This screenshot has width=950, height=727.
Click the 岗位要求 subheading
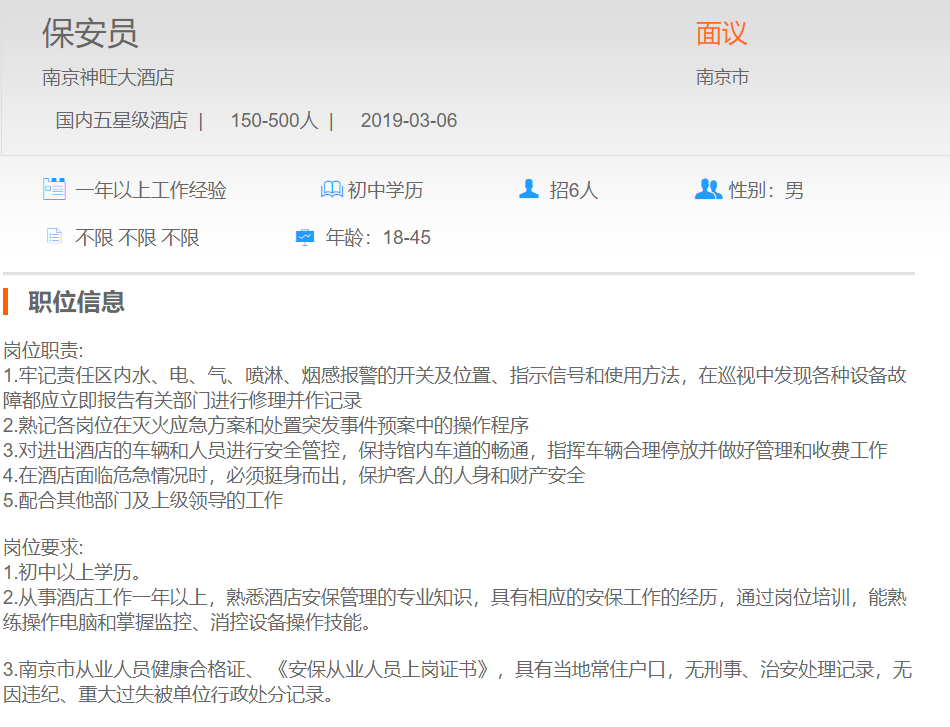[43, 548]
